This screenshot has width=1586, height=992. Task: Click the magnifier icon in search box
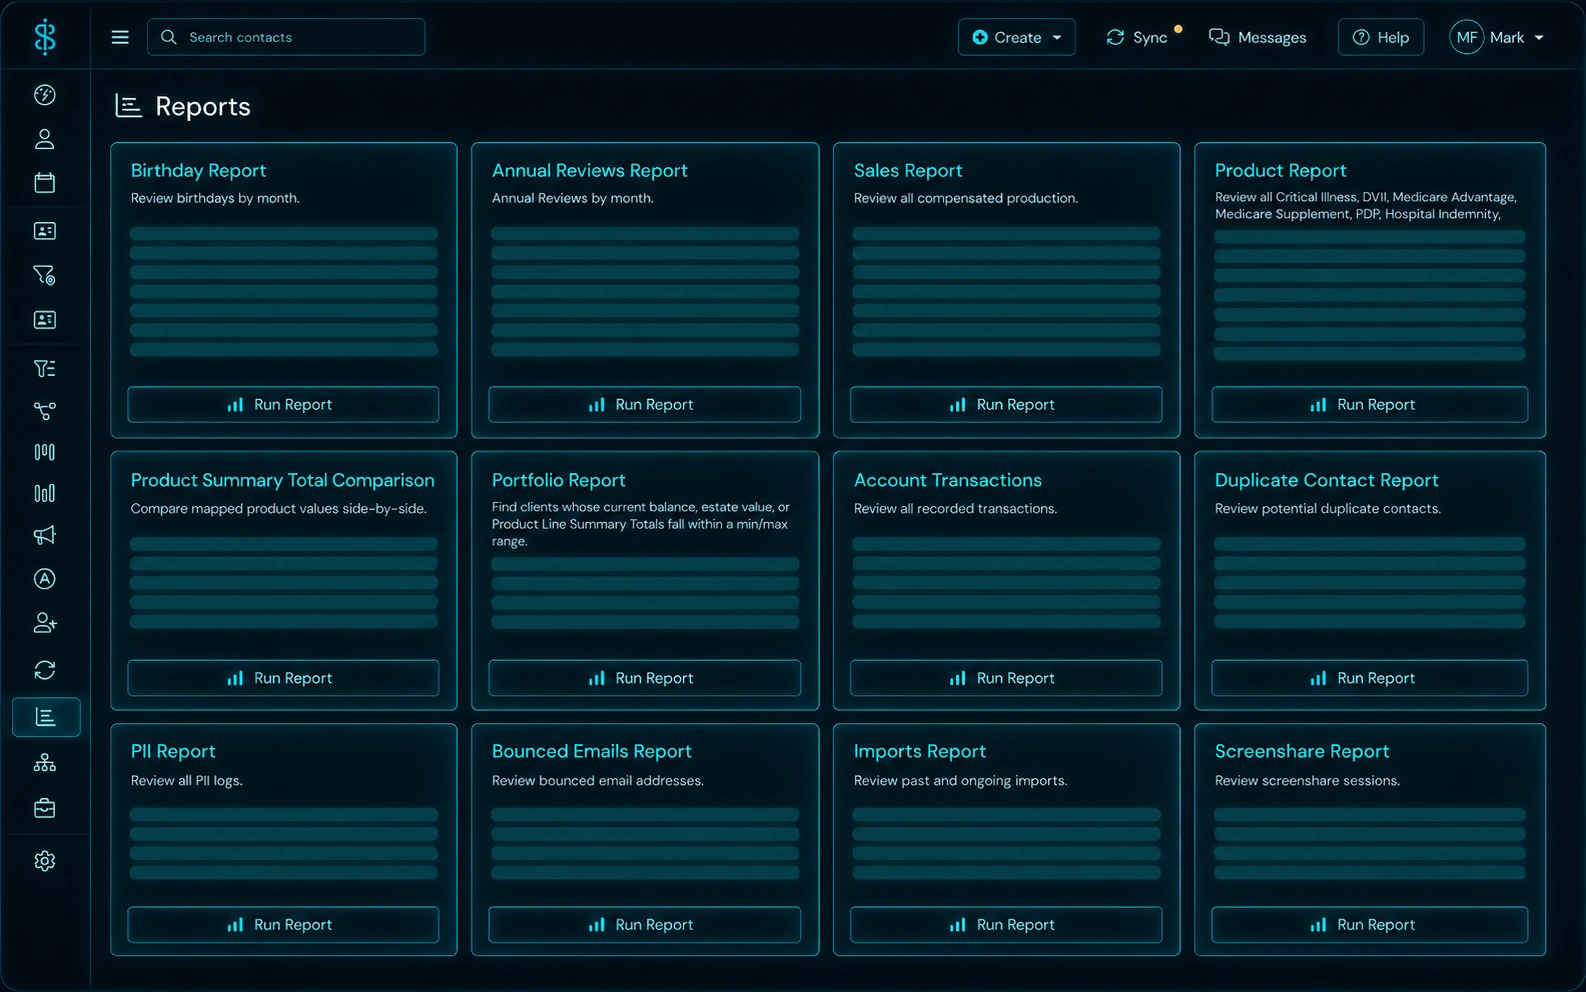(169, 37)
